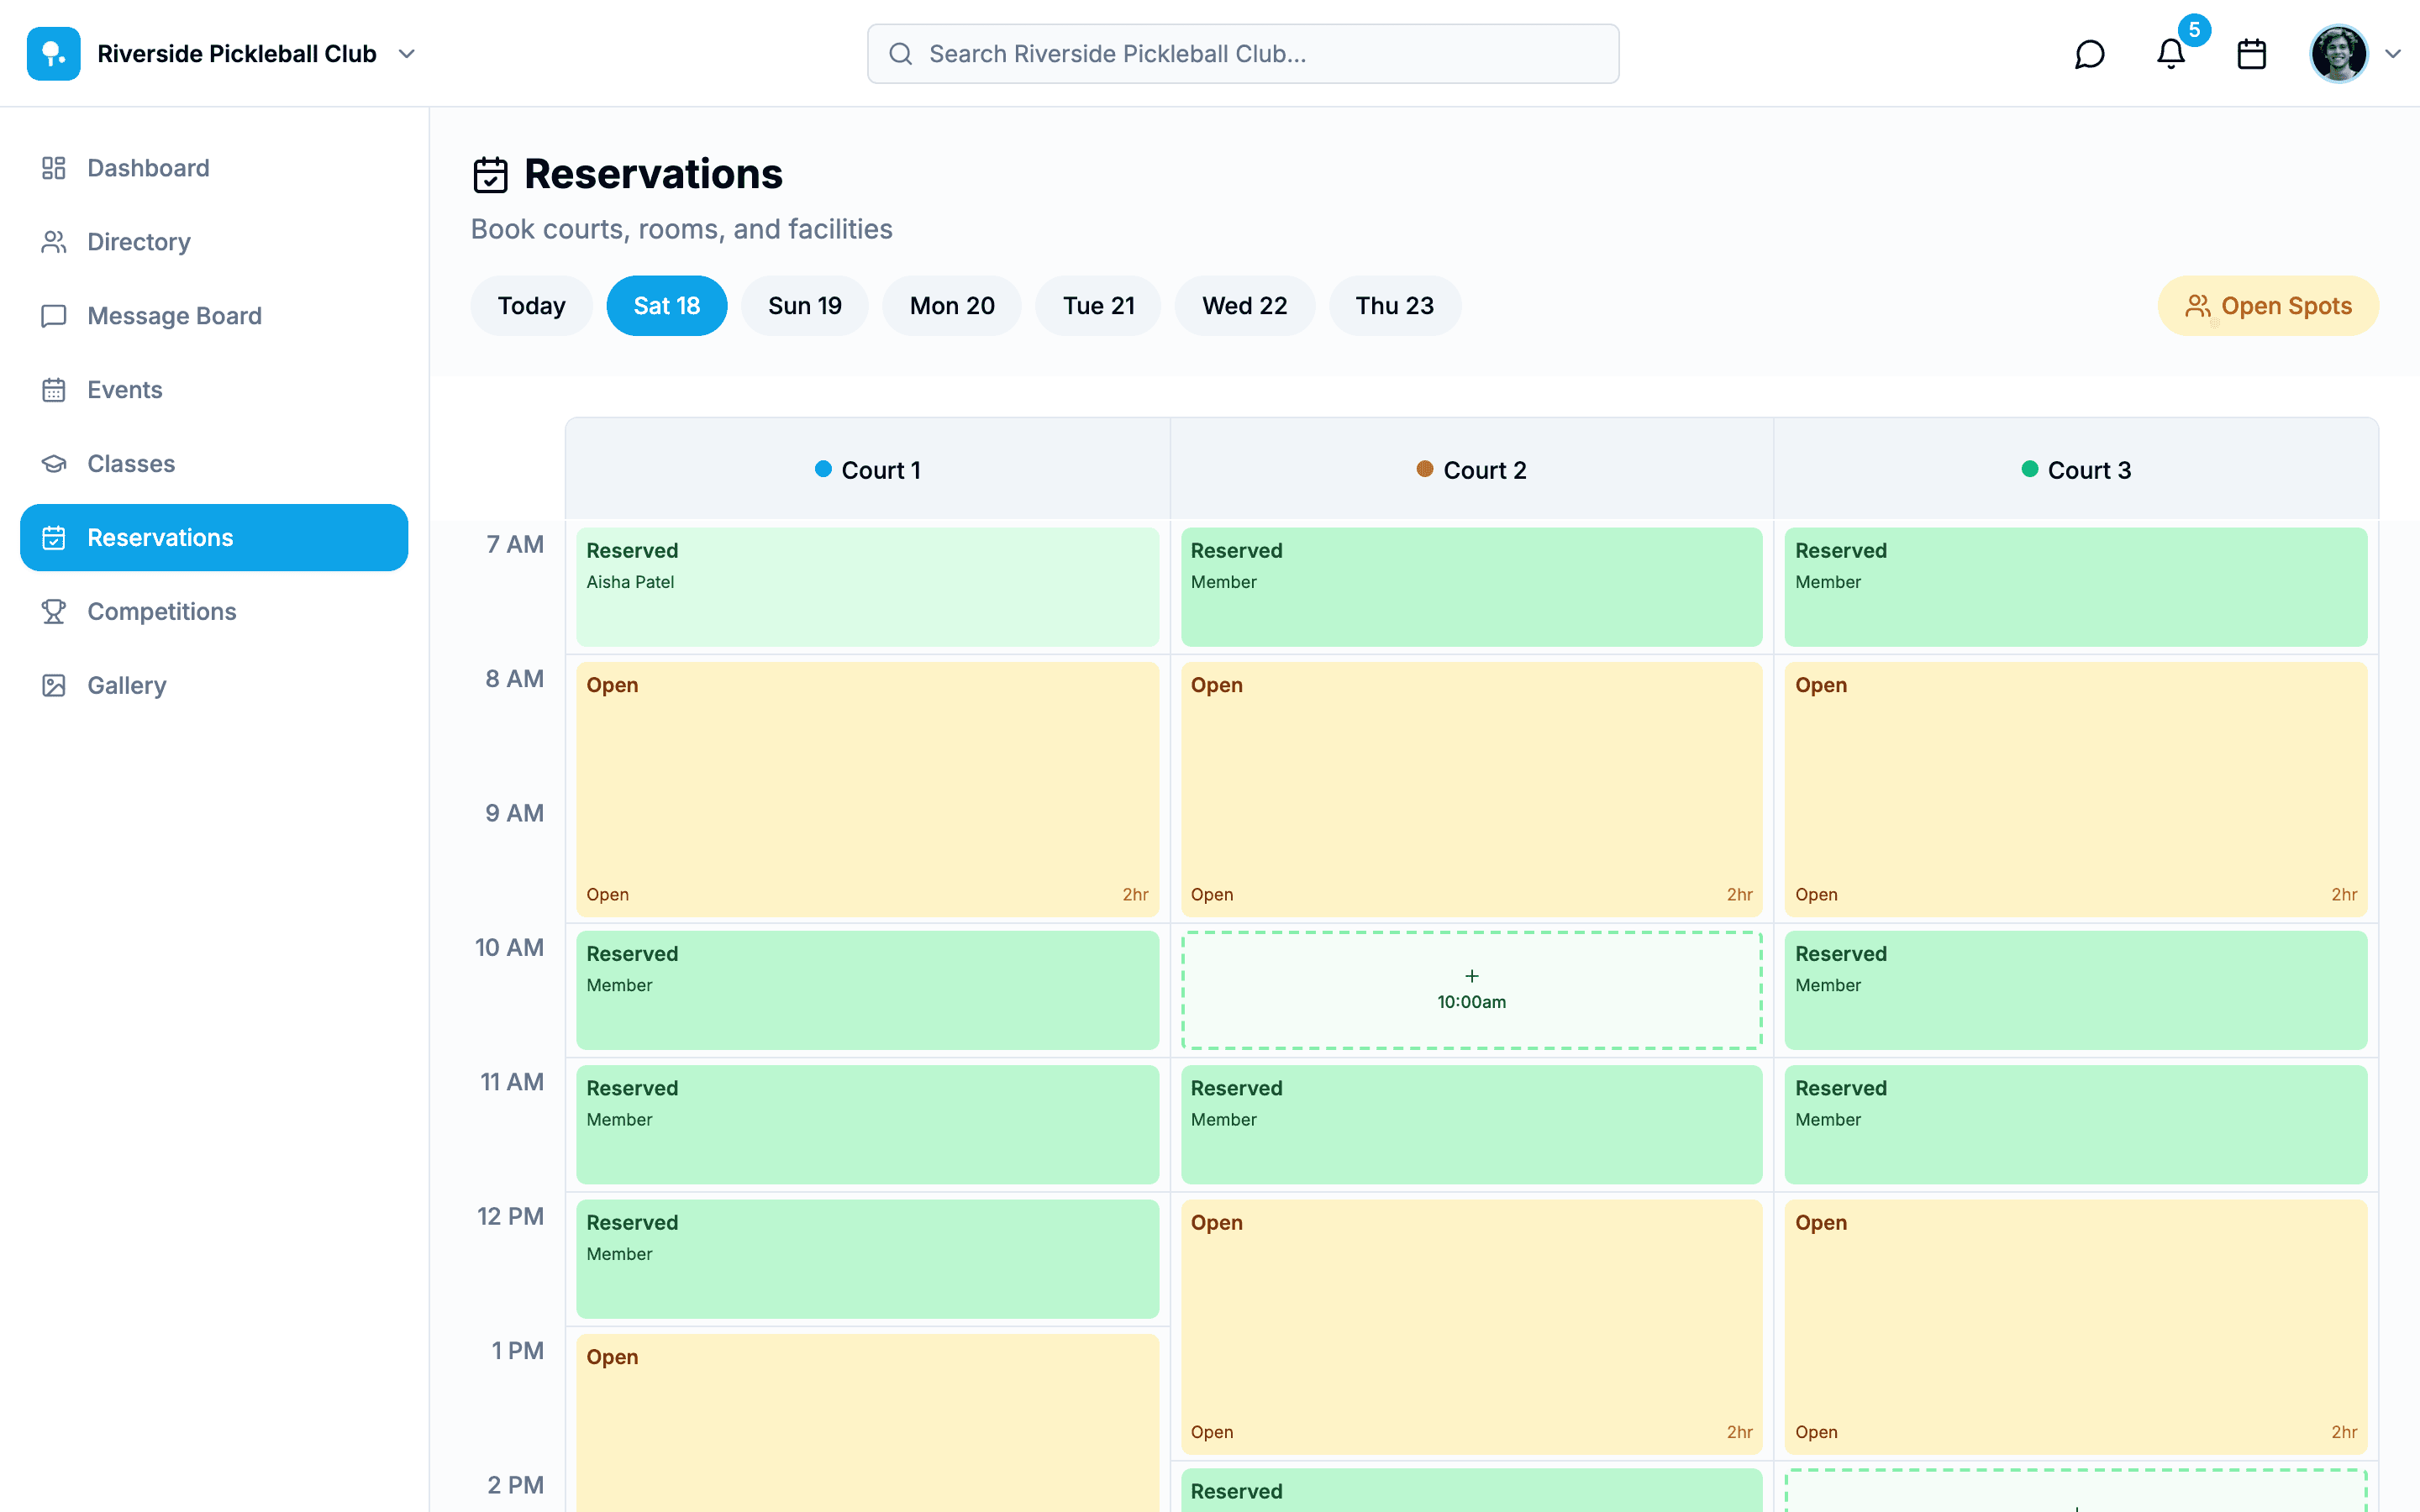Click the Open Spots button
Image resolution: width=2420 pixels, height=1512 pixels.
click(2268, 306)
